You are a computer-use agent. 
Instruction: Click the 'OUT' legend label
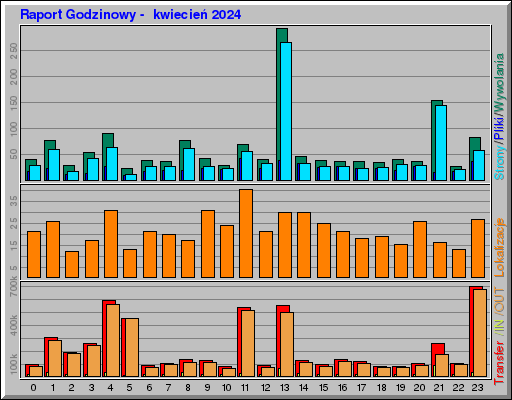coord(499,301)
